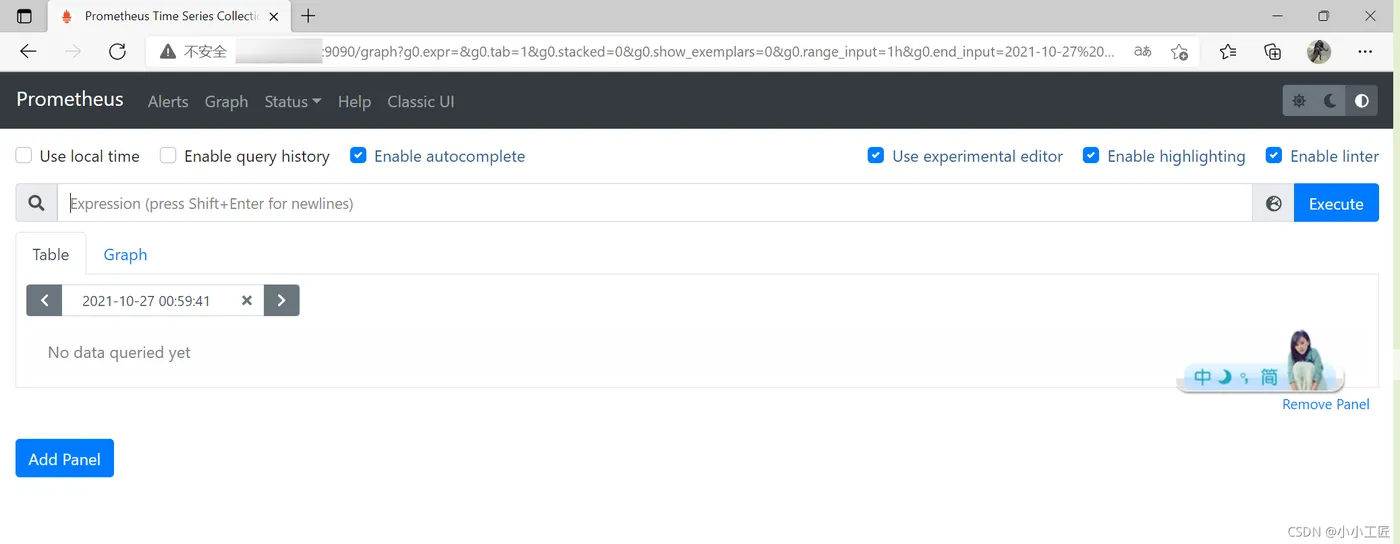The width and height of the screenshot is (1400, 544).
Task: Reload the page with refresh icon
Action: click(x=117, y=52)
